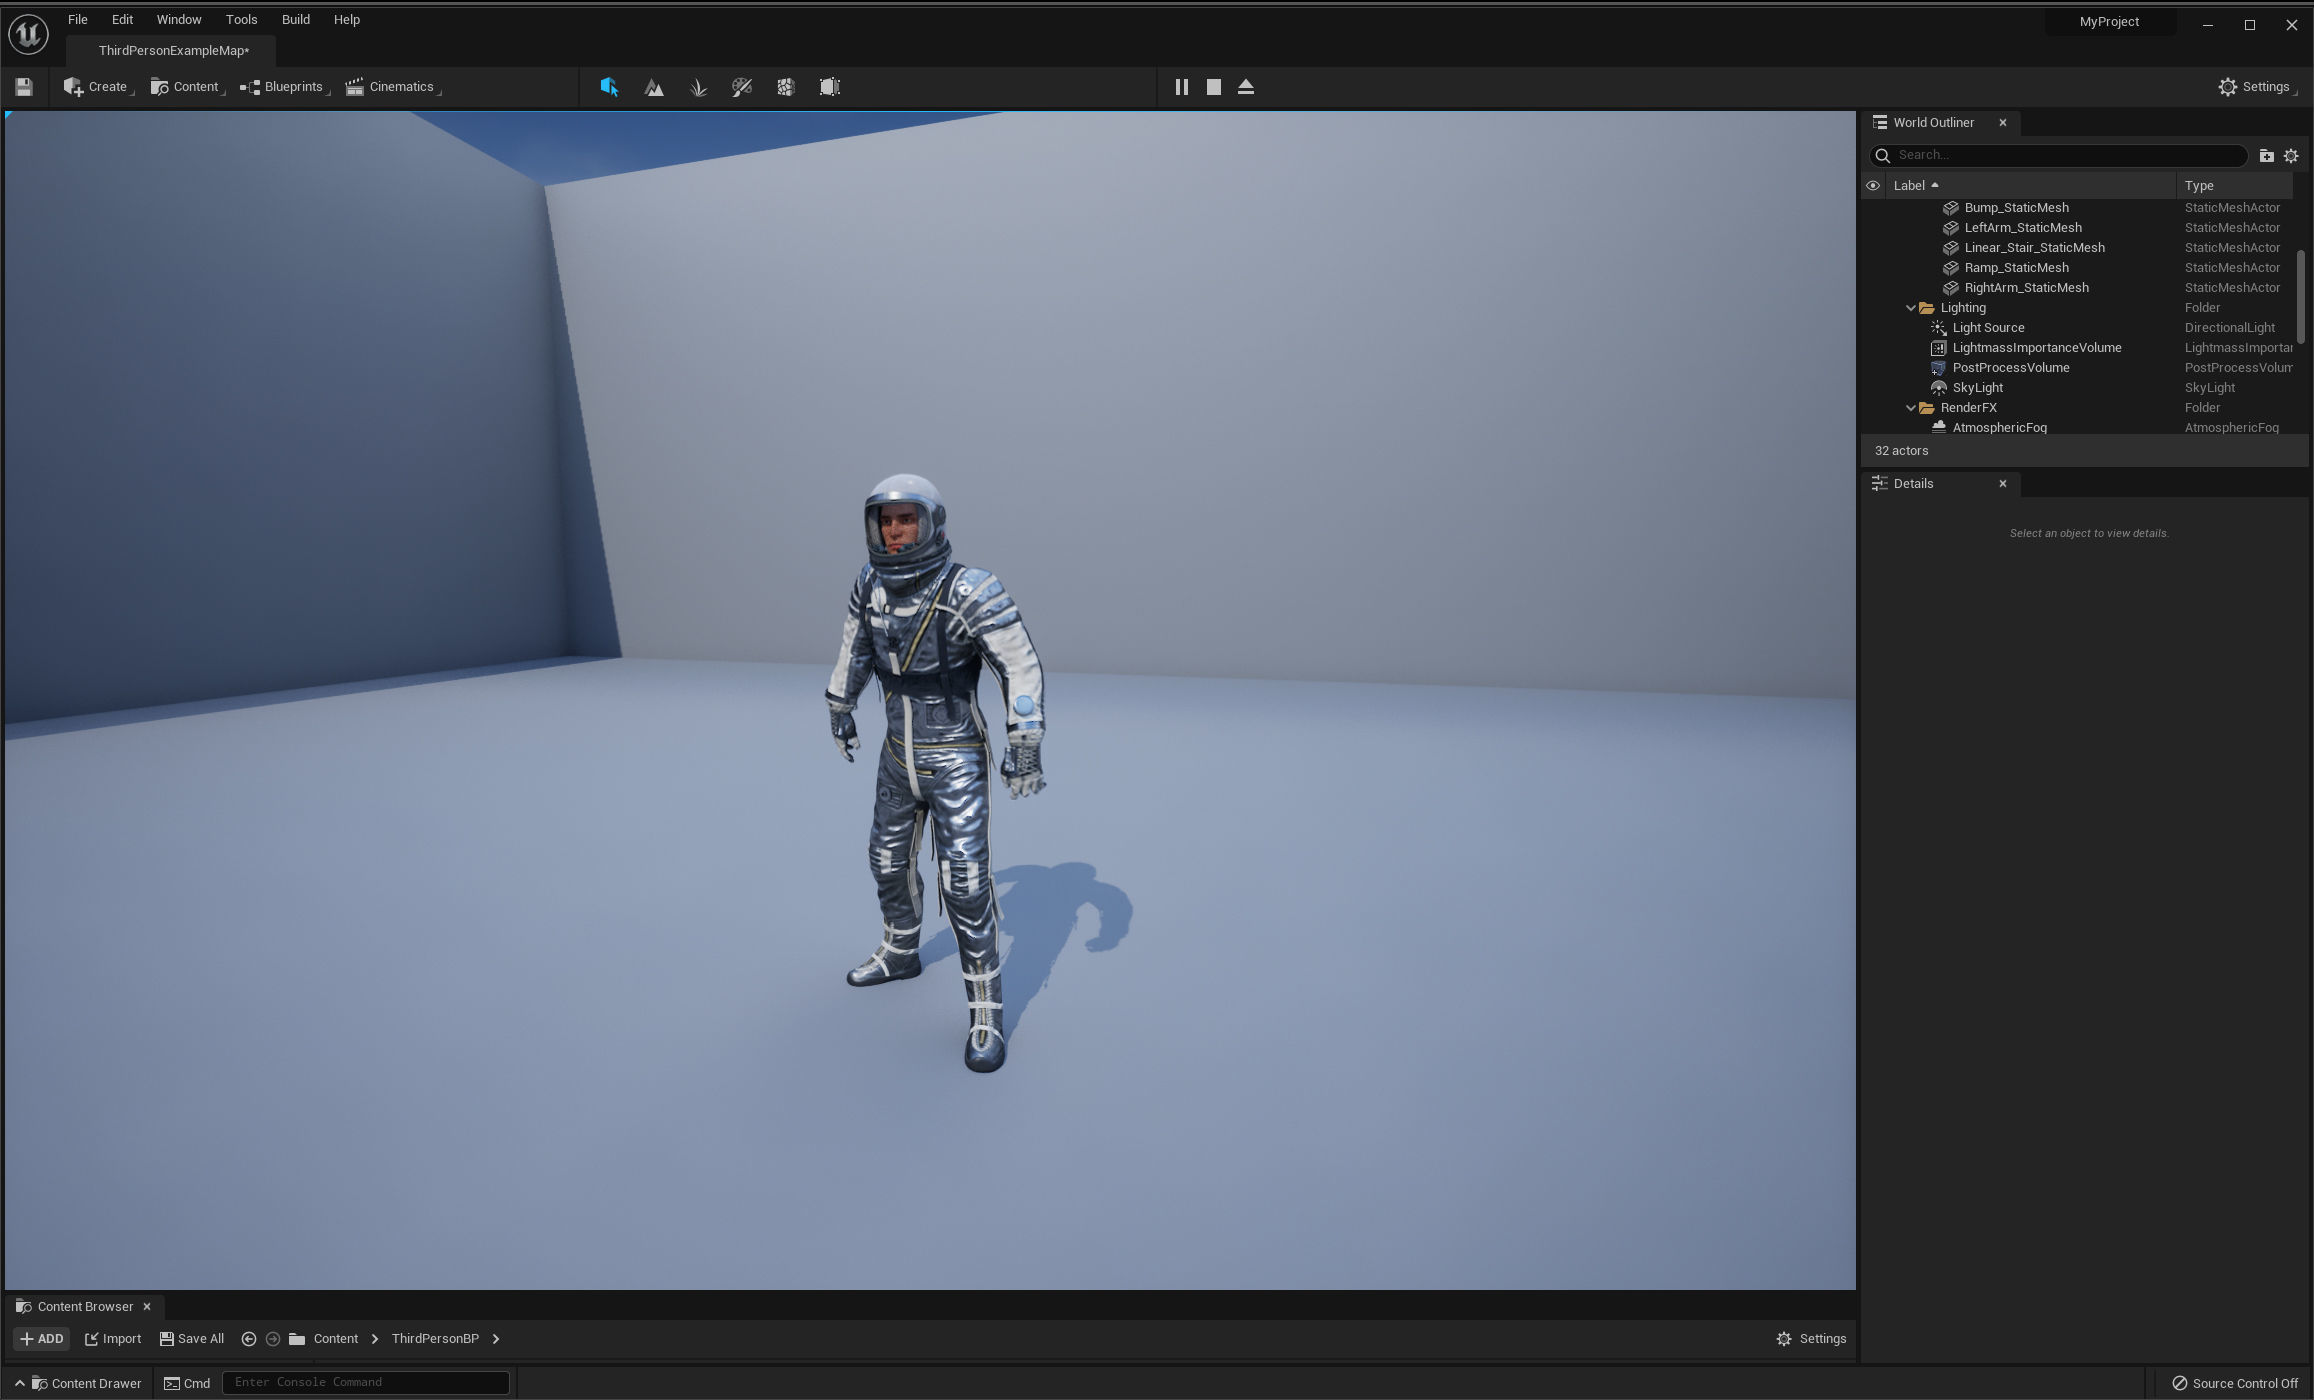
Task: Click the World Outliner vertical scrollbar
Action: [x=2301, y=295]
